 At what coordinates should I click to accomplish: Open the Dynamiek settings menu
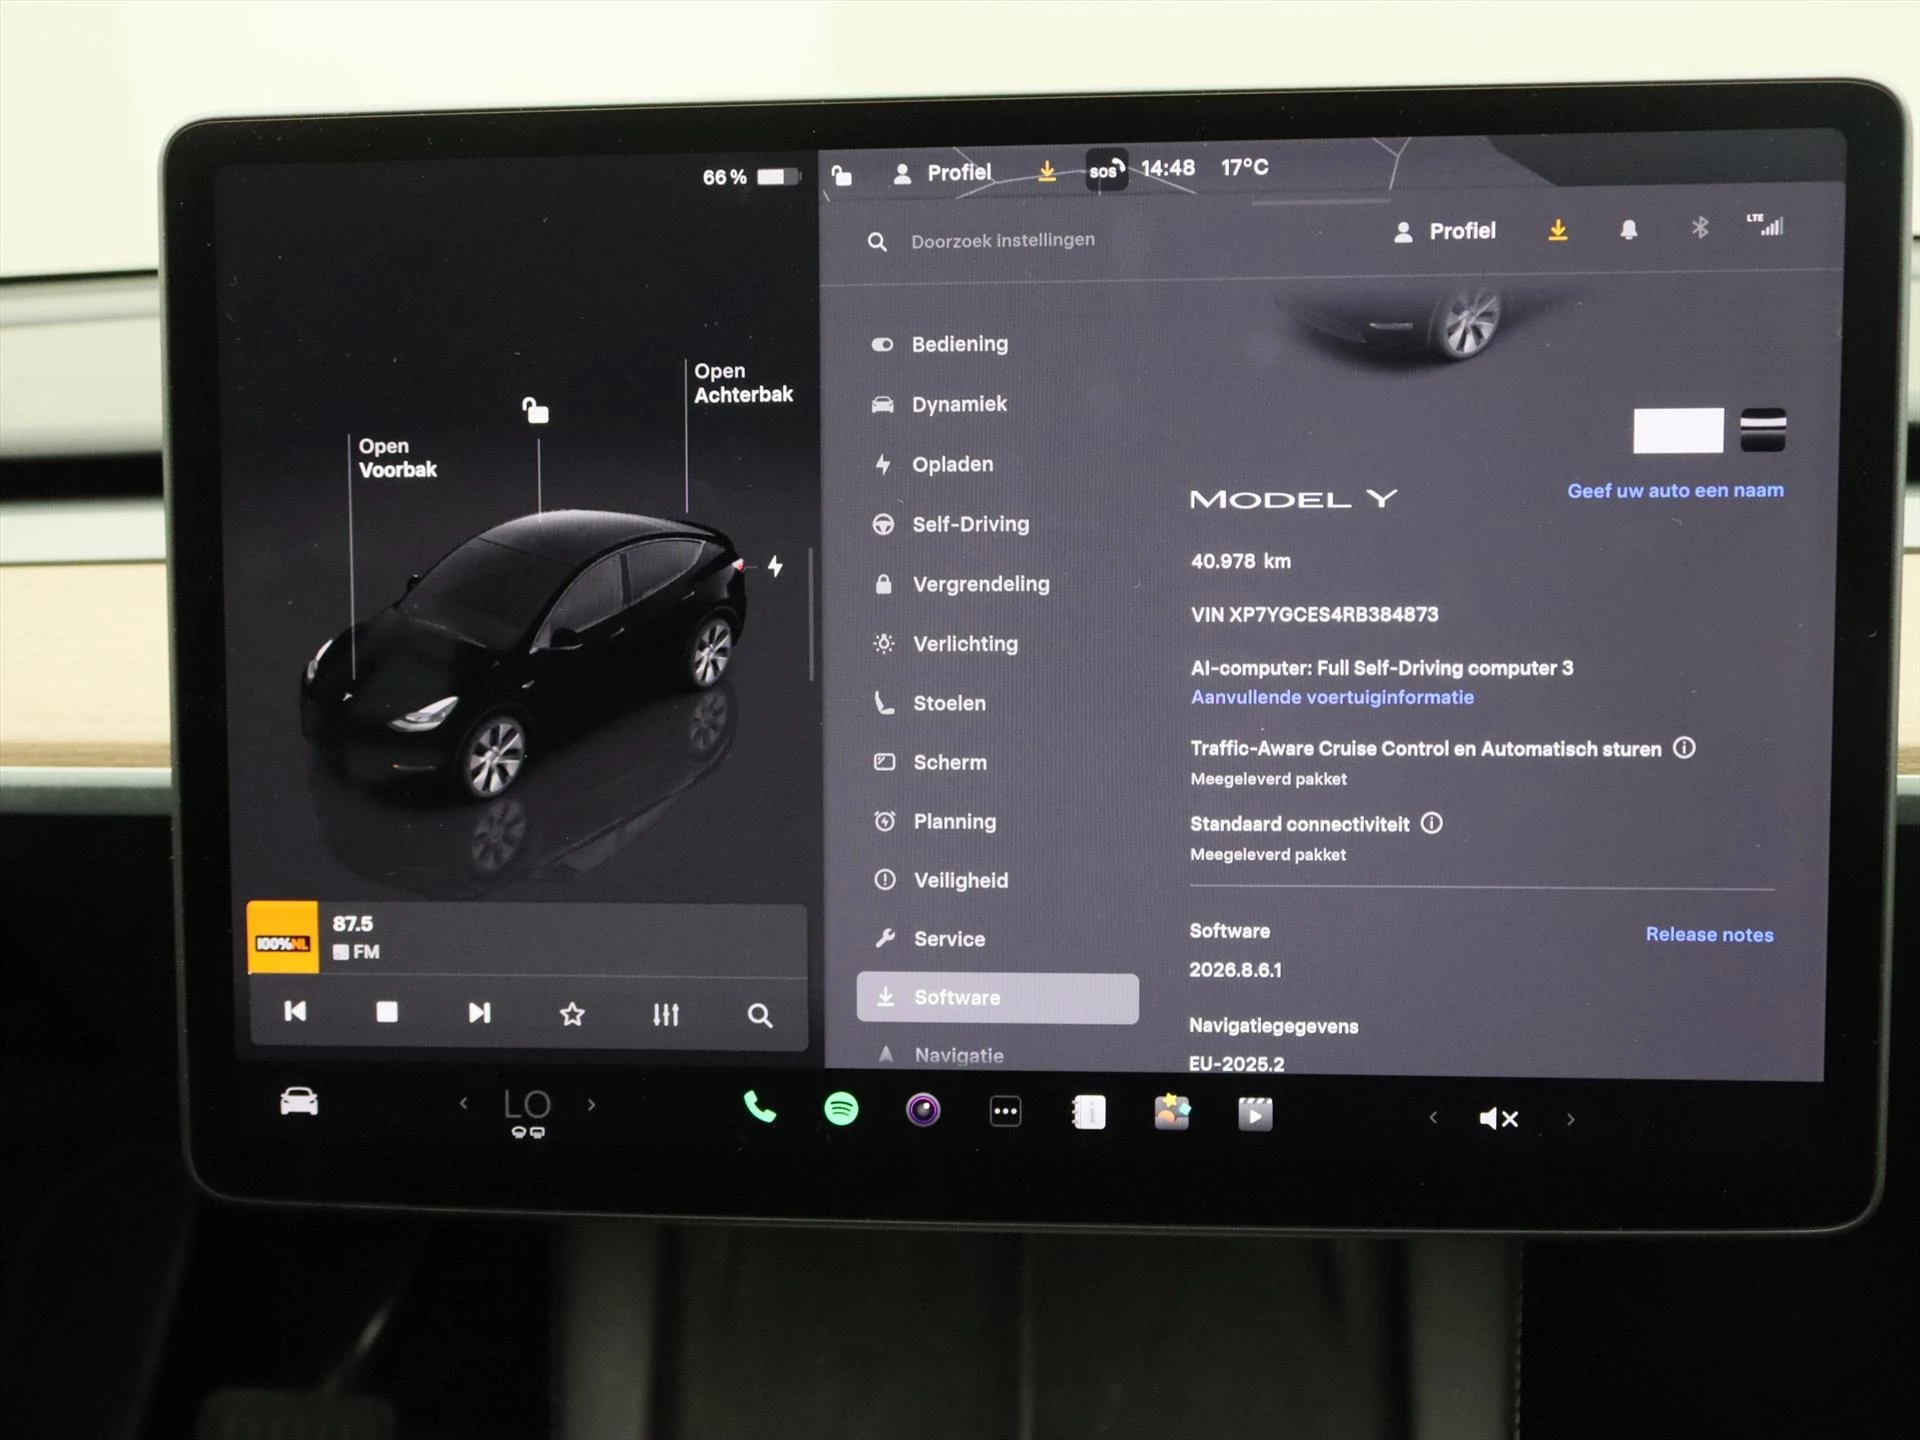pyautogui.click(x=939, y=404)
